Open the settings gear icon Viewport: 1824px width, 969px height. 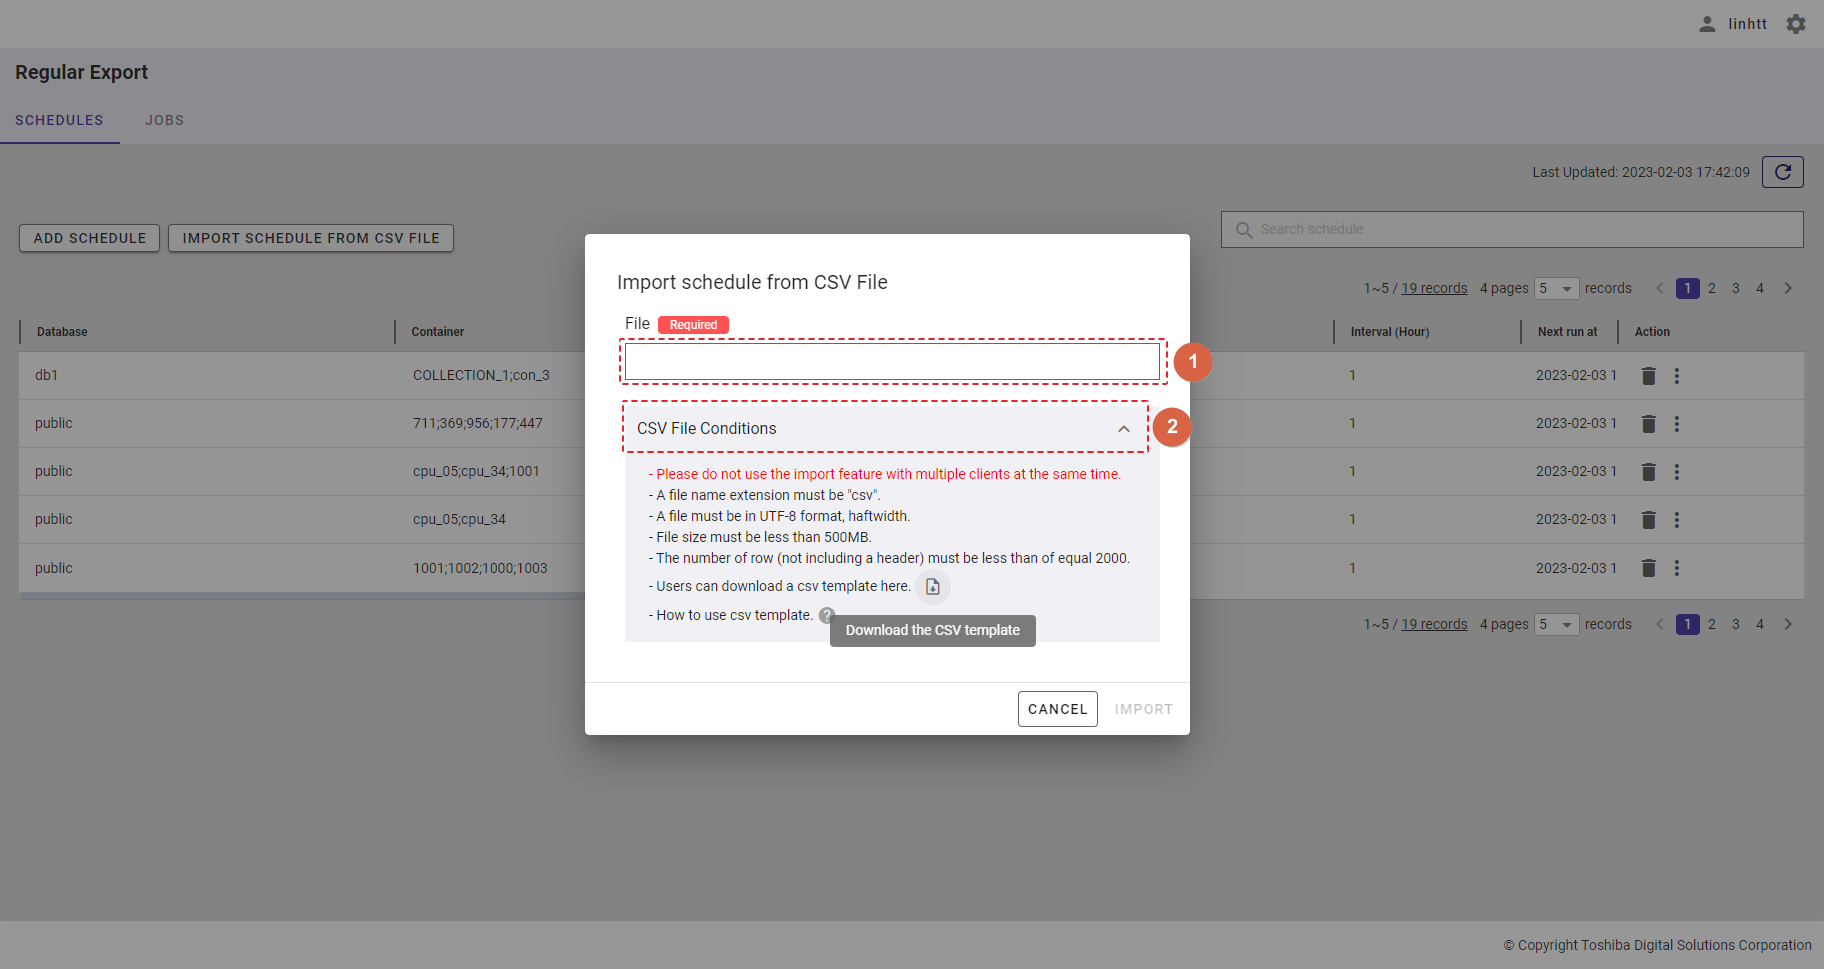(x=1796, y=24)
